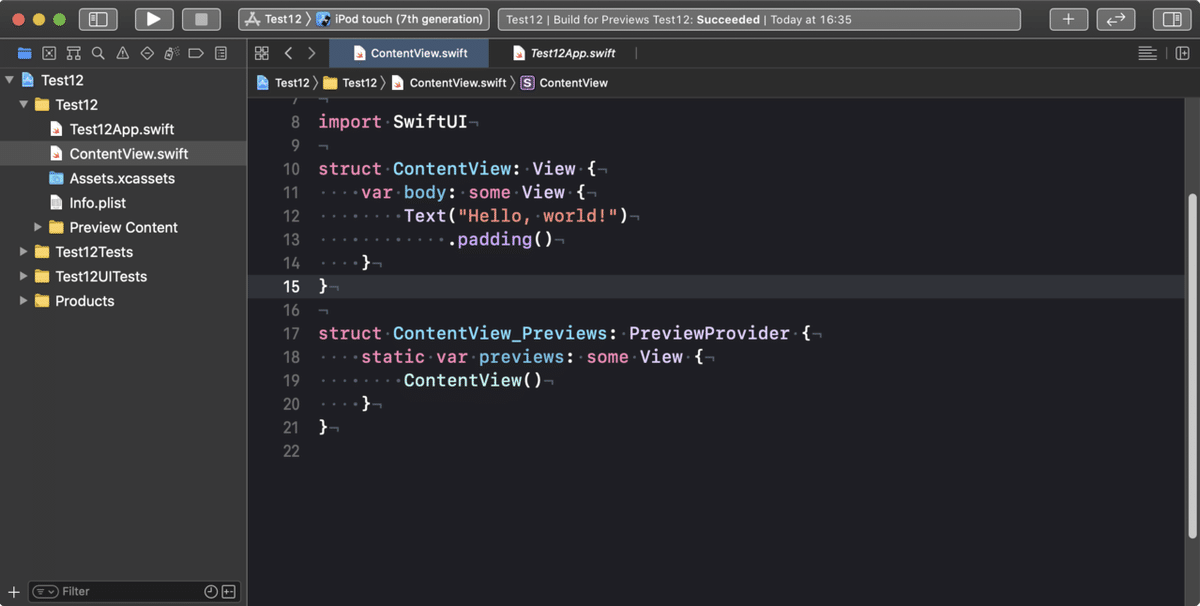Run the app with the Play button

coord(153,19)
